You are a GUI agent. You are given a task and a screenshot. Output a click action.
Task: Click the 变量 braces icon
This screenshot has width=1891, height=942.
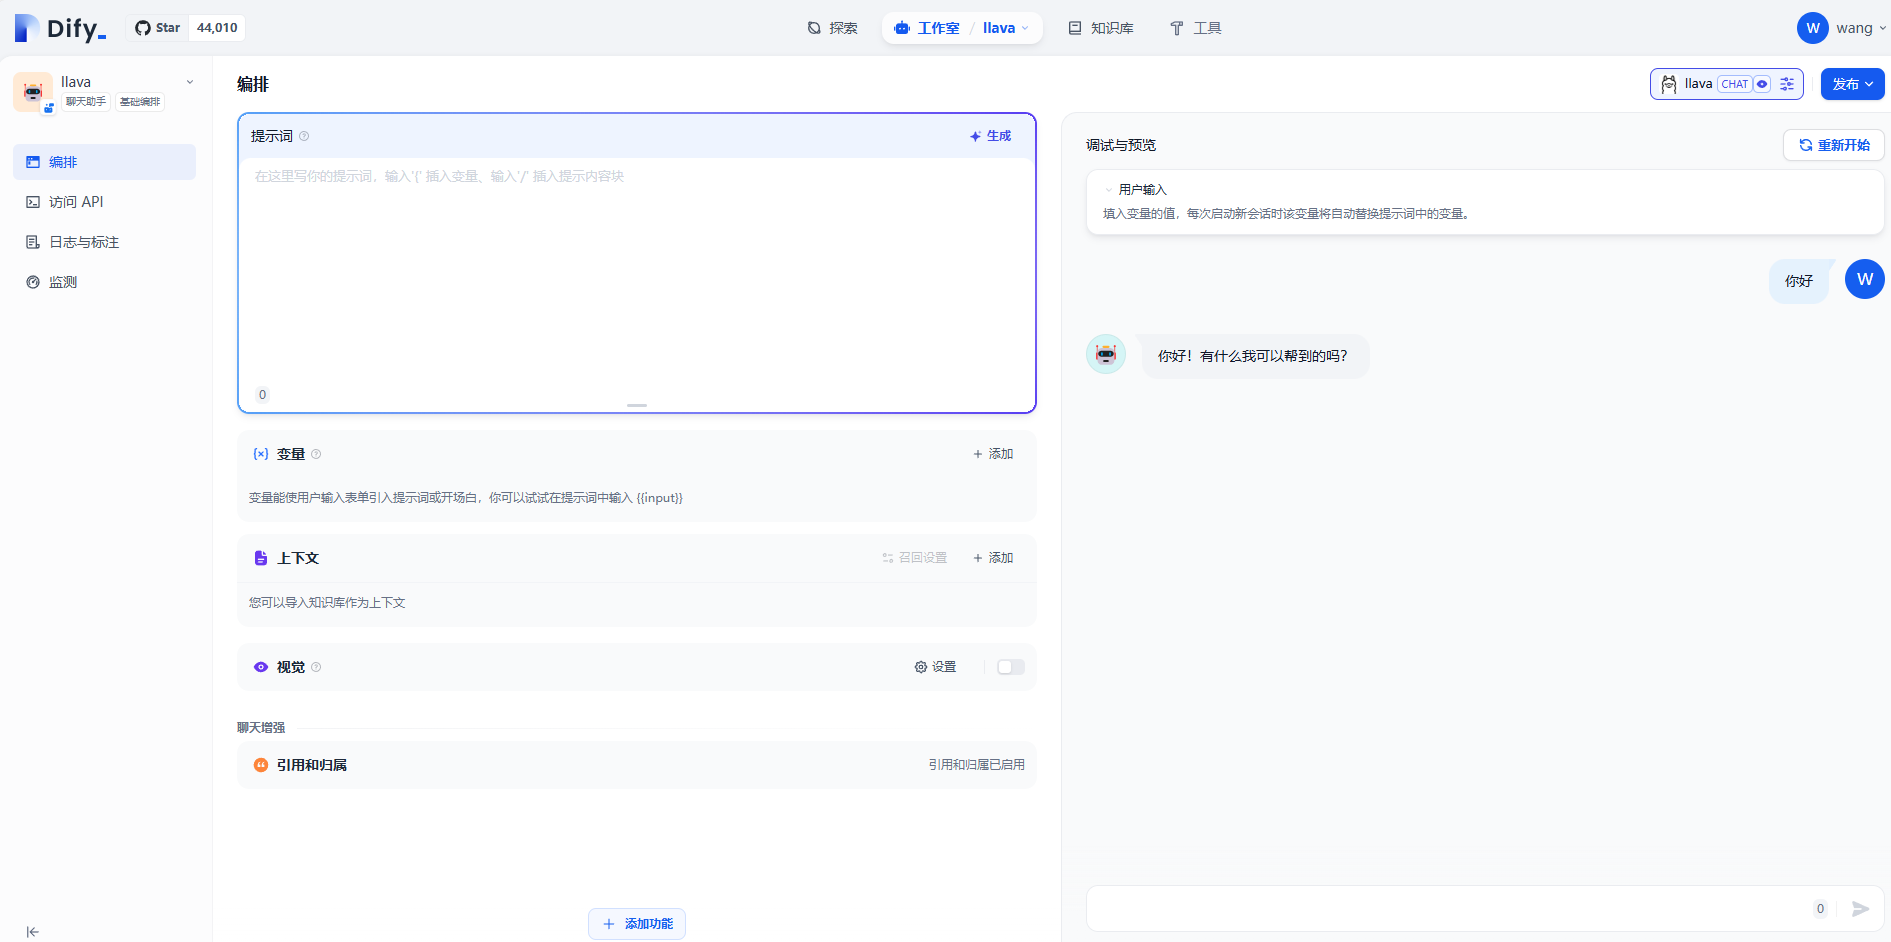261,454
